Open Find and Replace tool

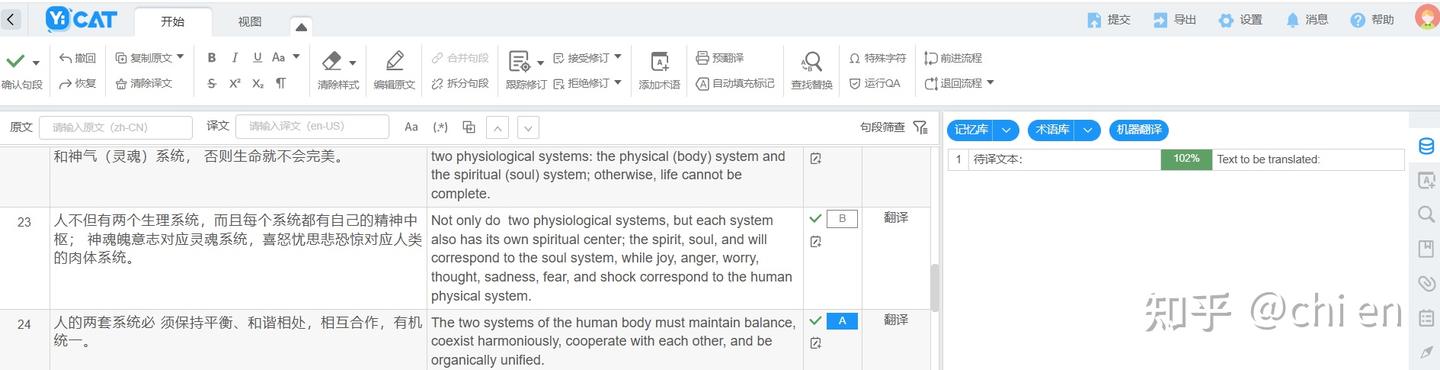811,70
